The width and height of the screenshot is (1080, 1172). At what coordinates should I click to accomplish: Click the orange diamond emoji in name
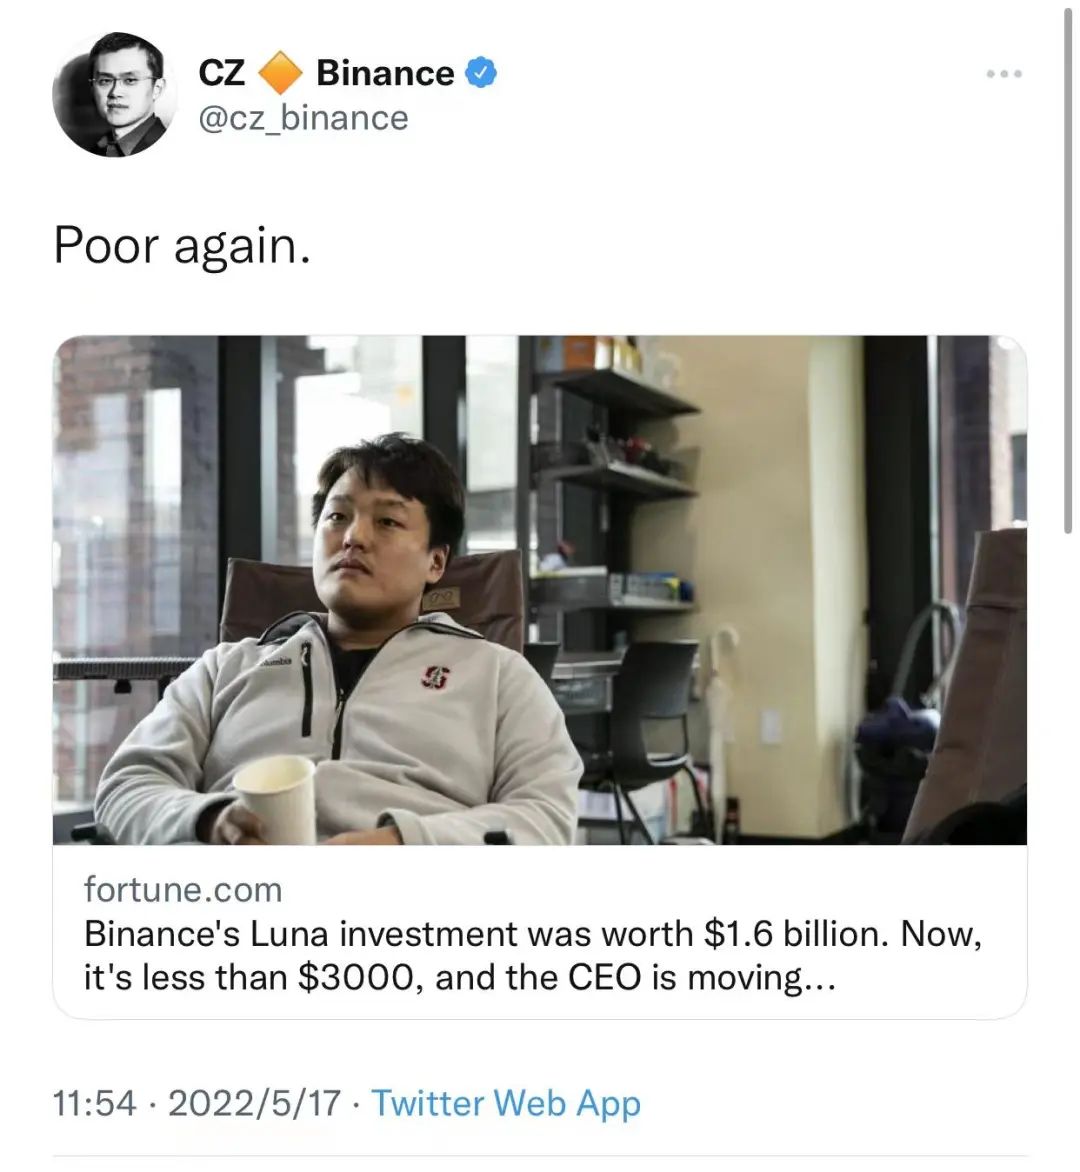click(x=280, y=73)
